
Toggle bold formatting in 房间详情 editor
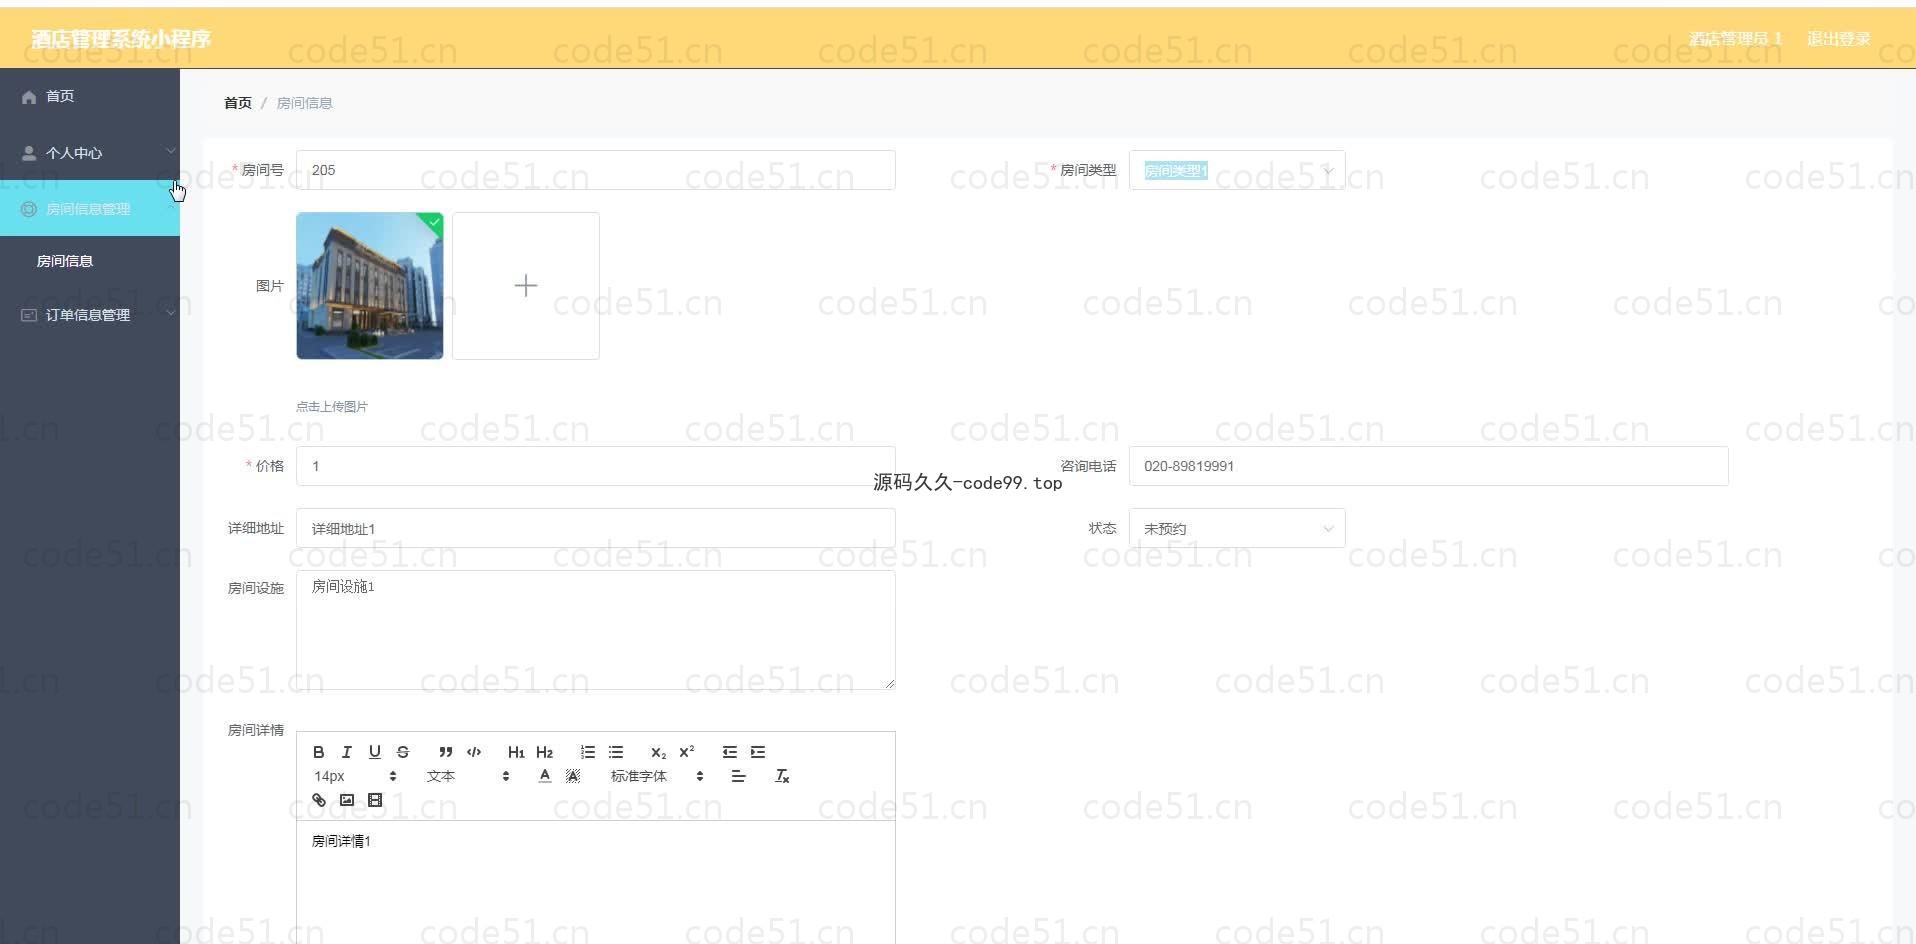[318, 752]
